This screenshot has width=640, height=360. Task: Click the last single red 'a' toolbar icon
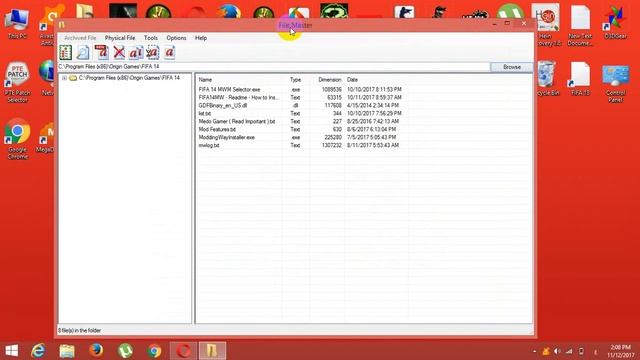point(169,52)
